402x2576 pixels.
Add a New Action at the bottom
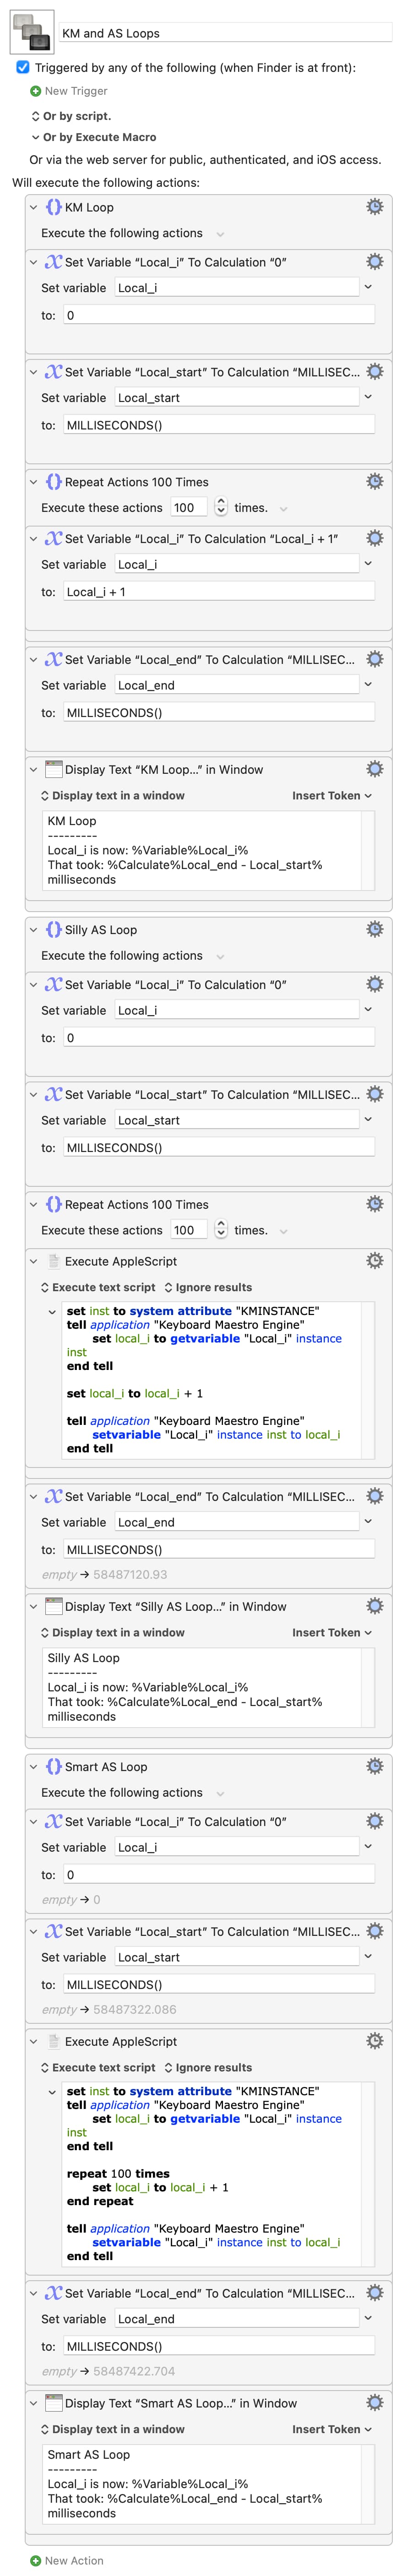point(67,2560)
